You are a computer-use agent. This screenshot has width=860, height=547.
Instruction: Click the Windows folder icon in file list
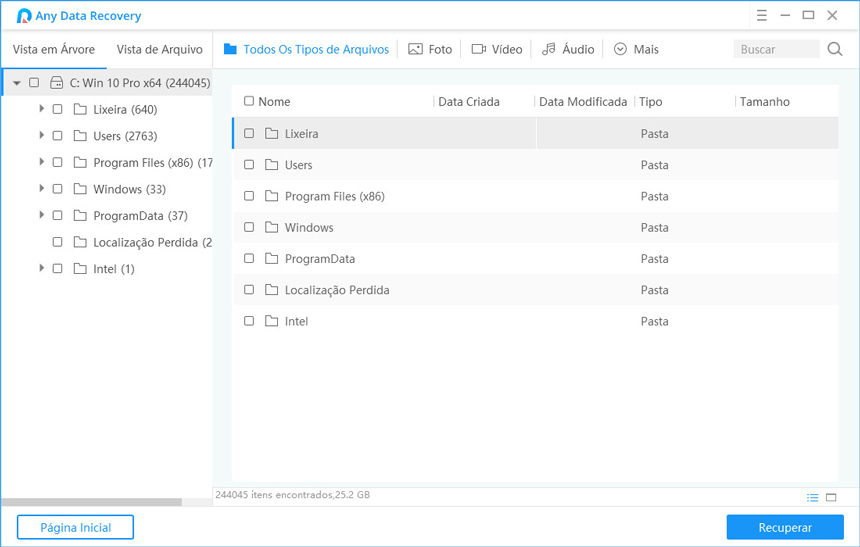pyautogui.click(x=271, y=227)
